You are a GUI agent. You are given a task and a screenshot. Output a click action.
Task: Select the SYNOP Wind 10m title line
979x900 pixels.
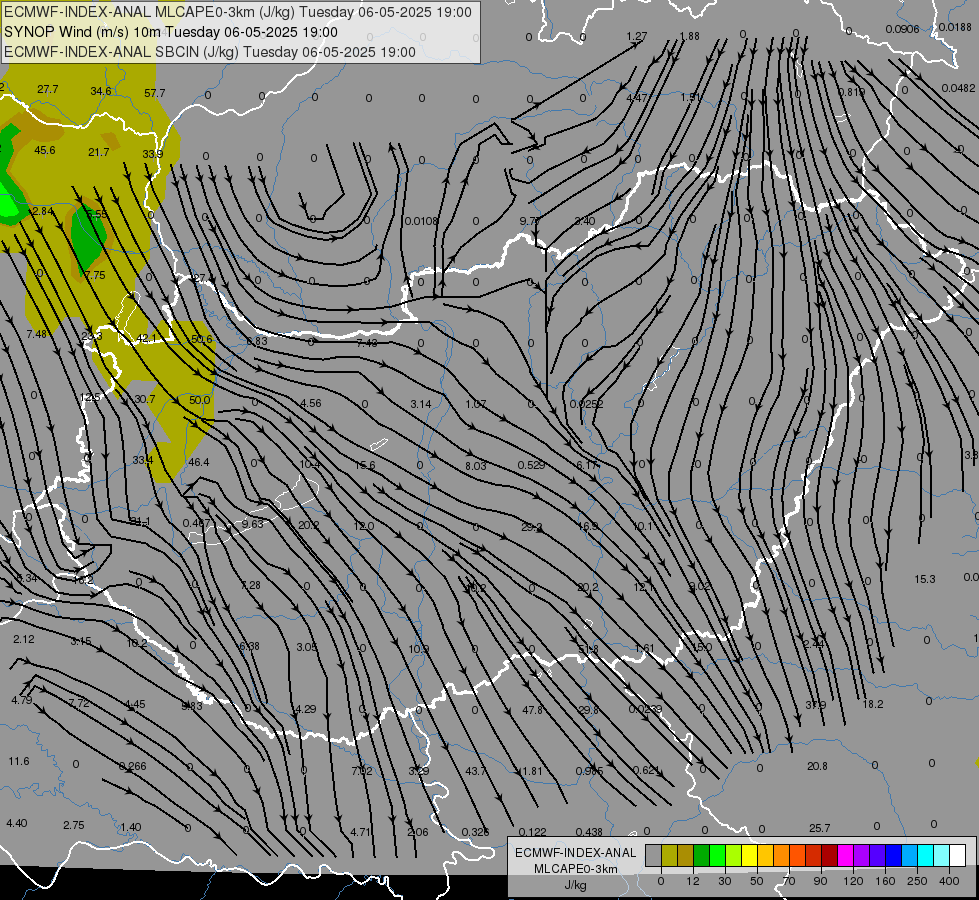170,32
